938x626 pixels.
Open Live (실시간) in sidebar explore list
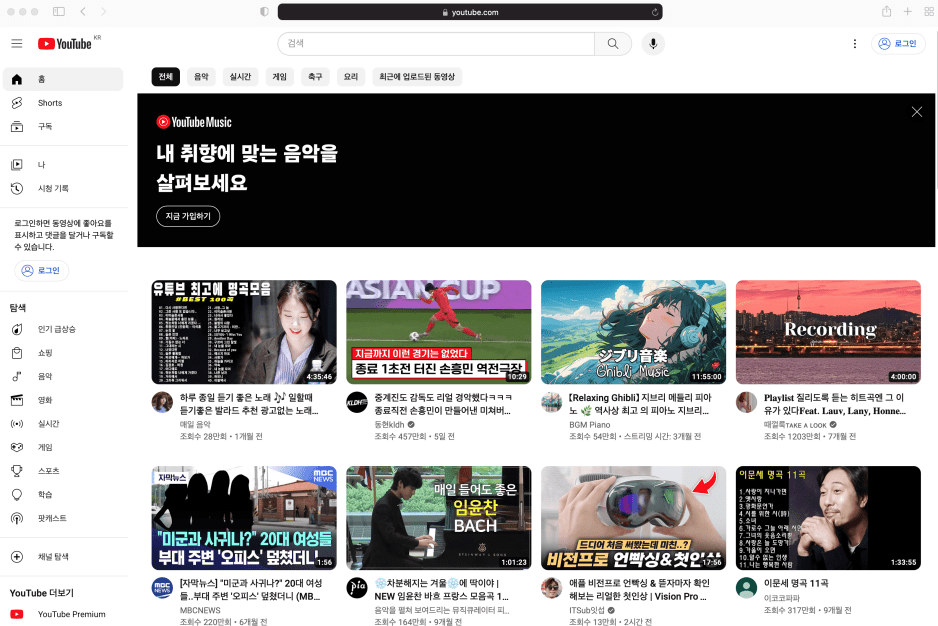(x=63, y=424)
